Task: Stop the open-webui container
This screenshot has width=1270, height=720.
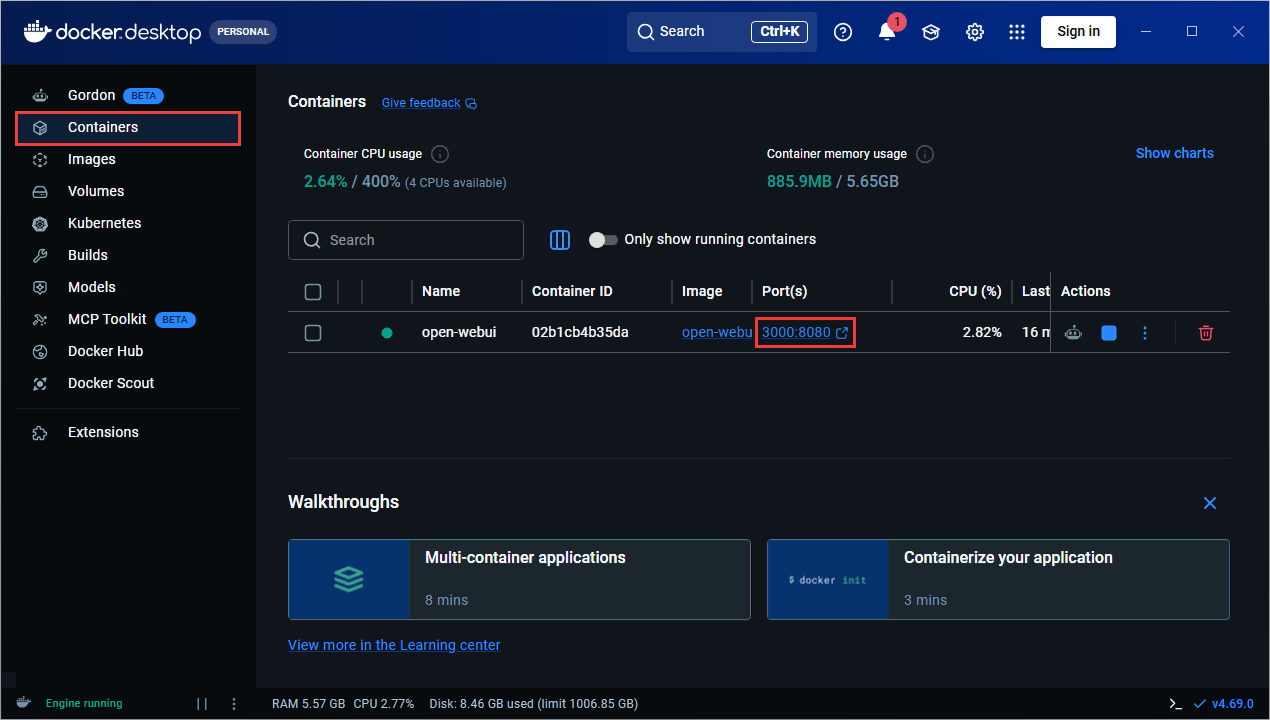Action: point(1109,333)
